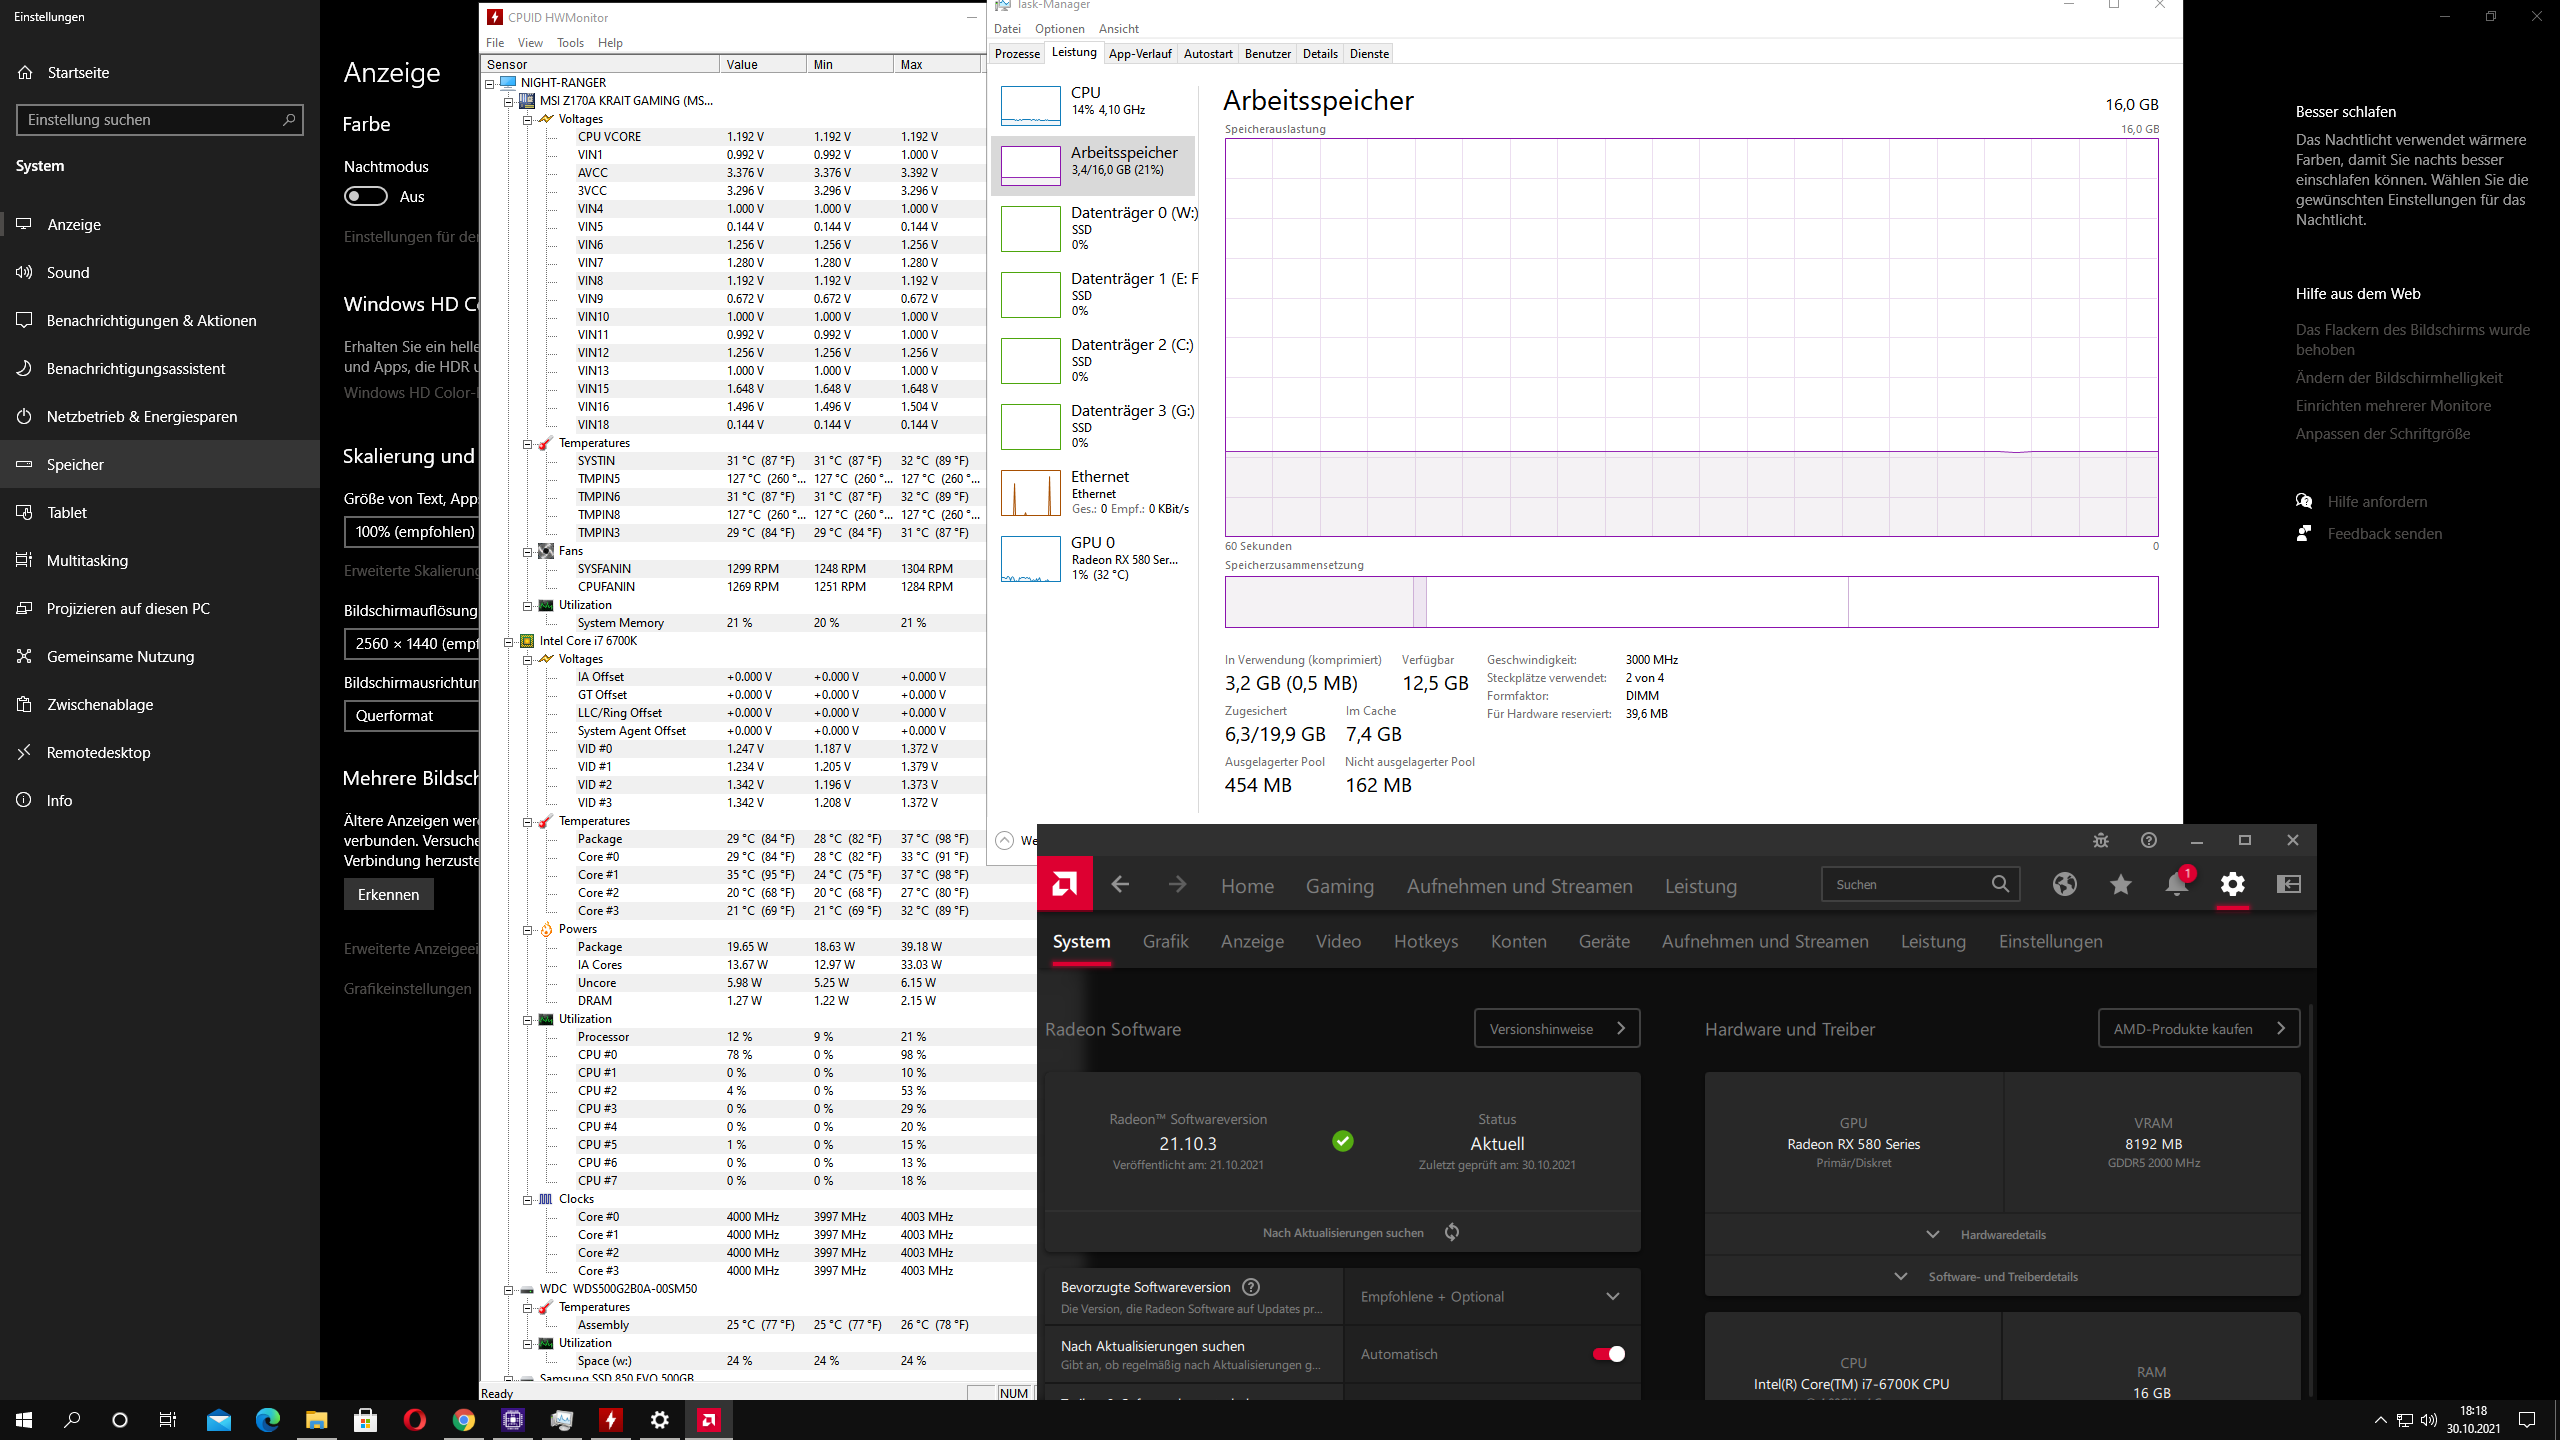
Task: Disable automatic update check toggle
Action: point(1608,1354)
